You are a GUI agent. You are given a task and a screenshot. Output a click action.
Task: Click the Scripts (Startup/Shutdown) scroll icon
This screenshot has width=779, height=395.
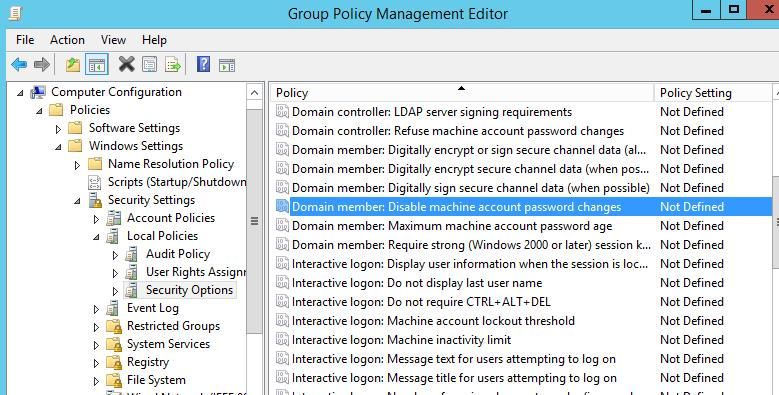(95, 182)
